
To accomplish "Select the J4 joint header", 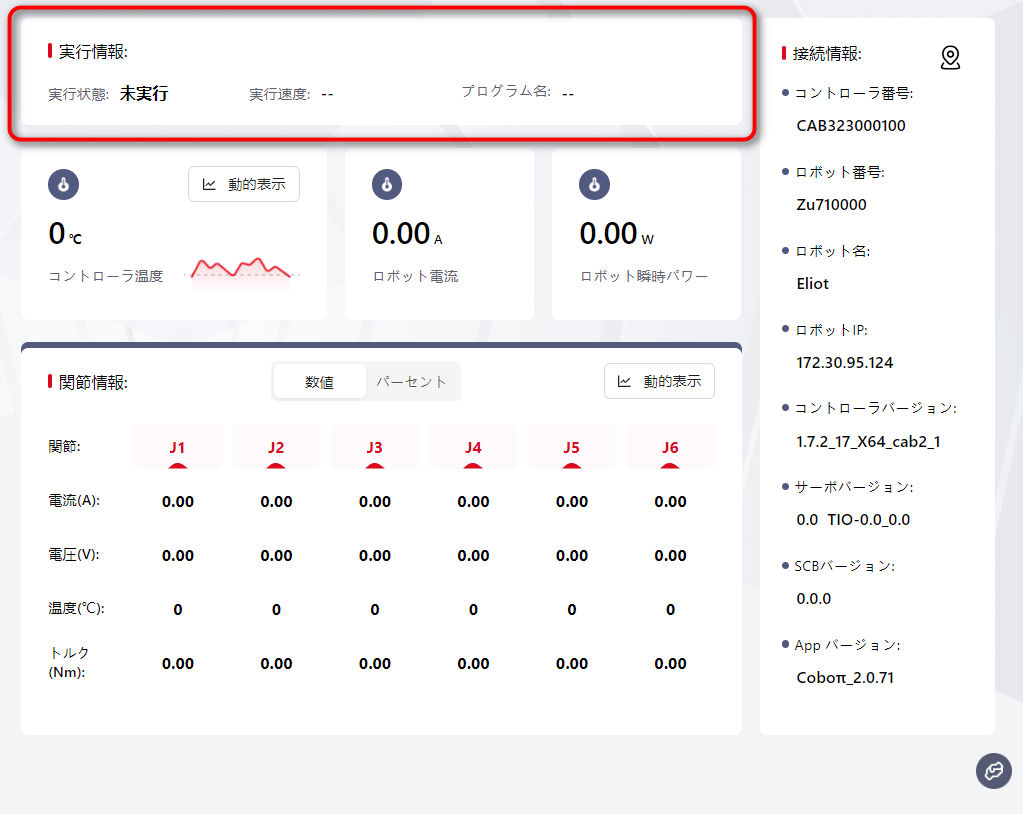I will tap(473, 447).
